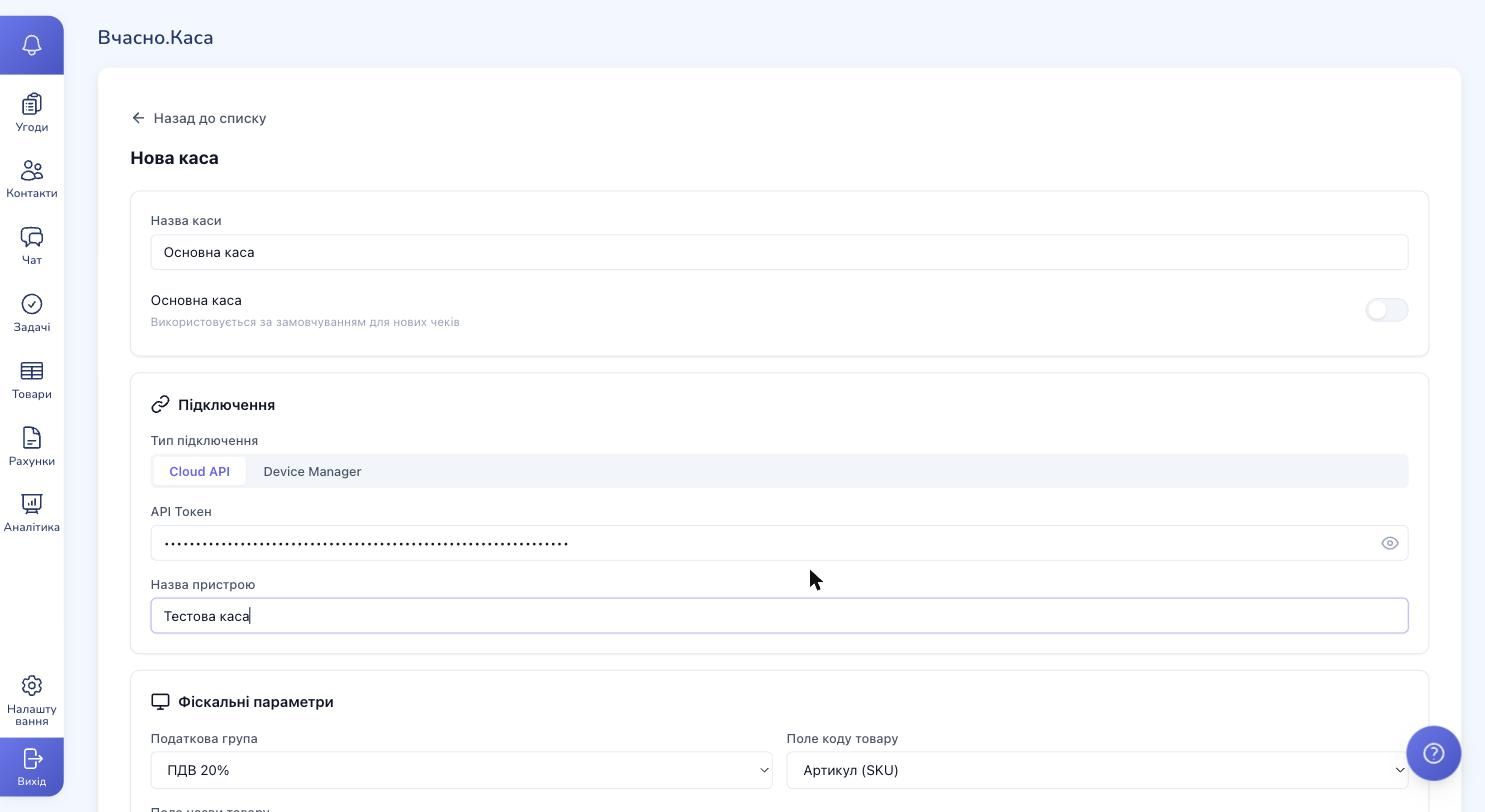Show API token with eye icon
The image size is (1485, 812).
pos(1390,543)
